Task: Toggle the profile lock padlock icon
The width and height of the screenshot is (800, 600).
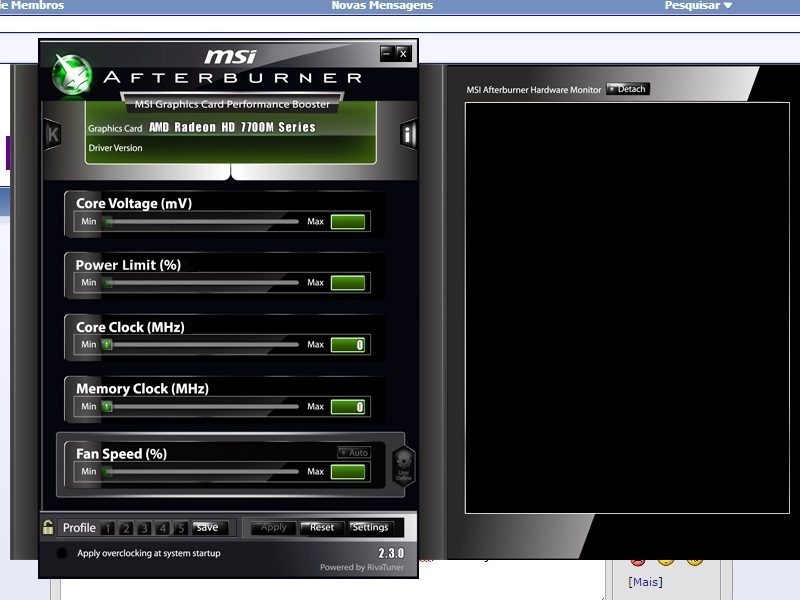Action: coord(48,527)
